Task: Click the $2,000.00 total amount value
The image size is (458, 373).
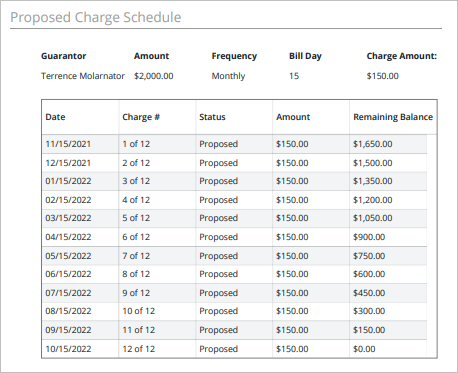Action: click(x=154, y=76)
